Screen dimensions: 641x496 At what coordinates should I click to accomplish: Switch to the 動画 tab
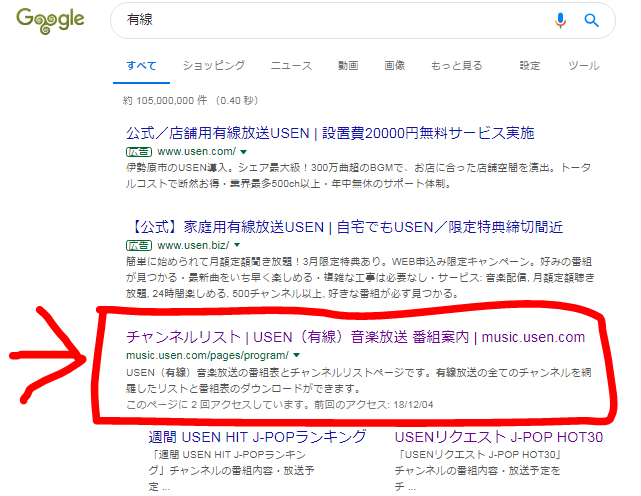(348, 66)
